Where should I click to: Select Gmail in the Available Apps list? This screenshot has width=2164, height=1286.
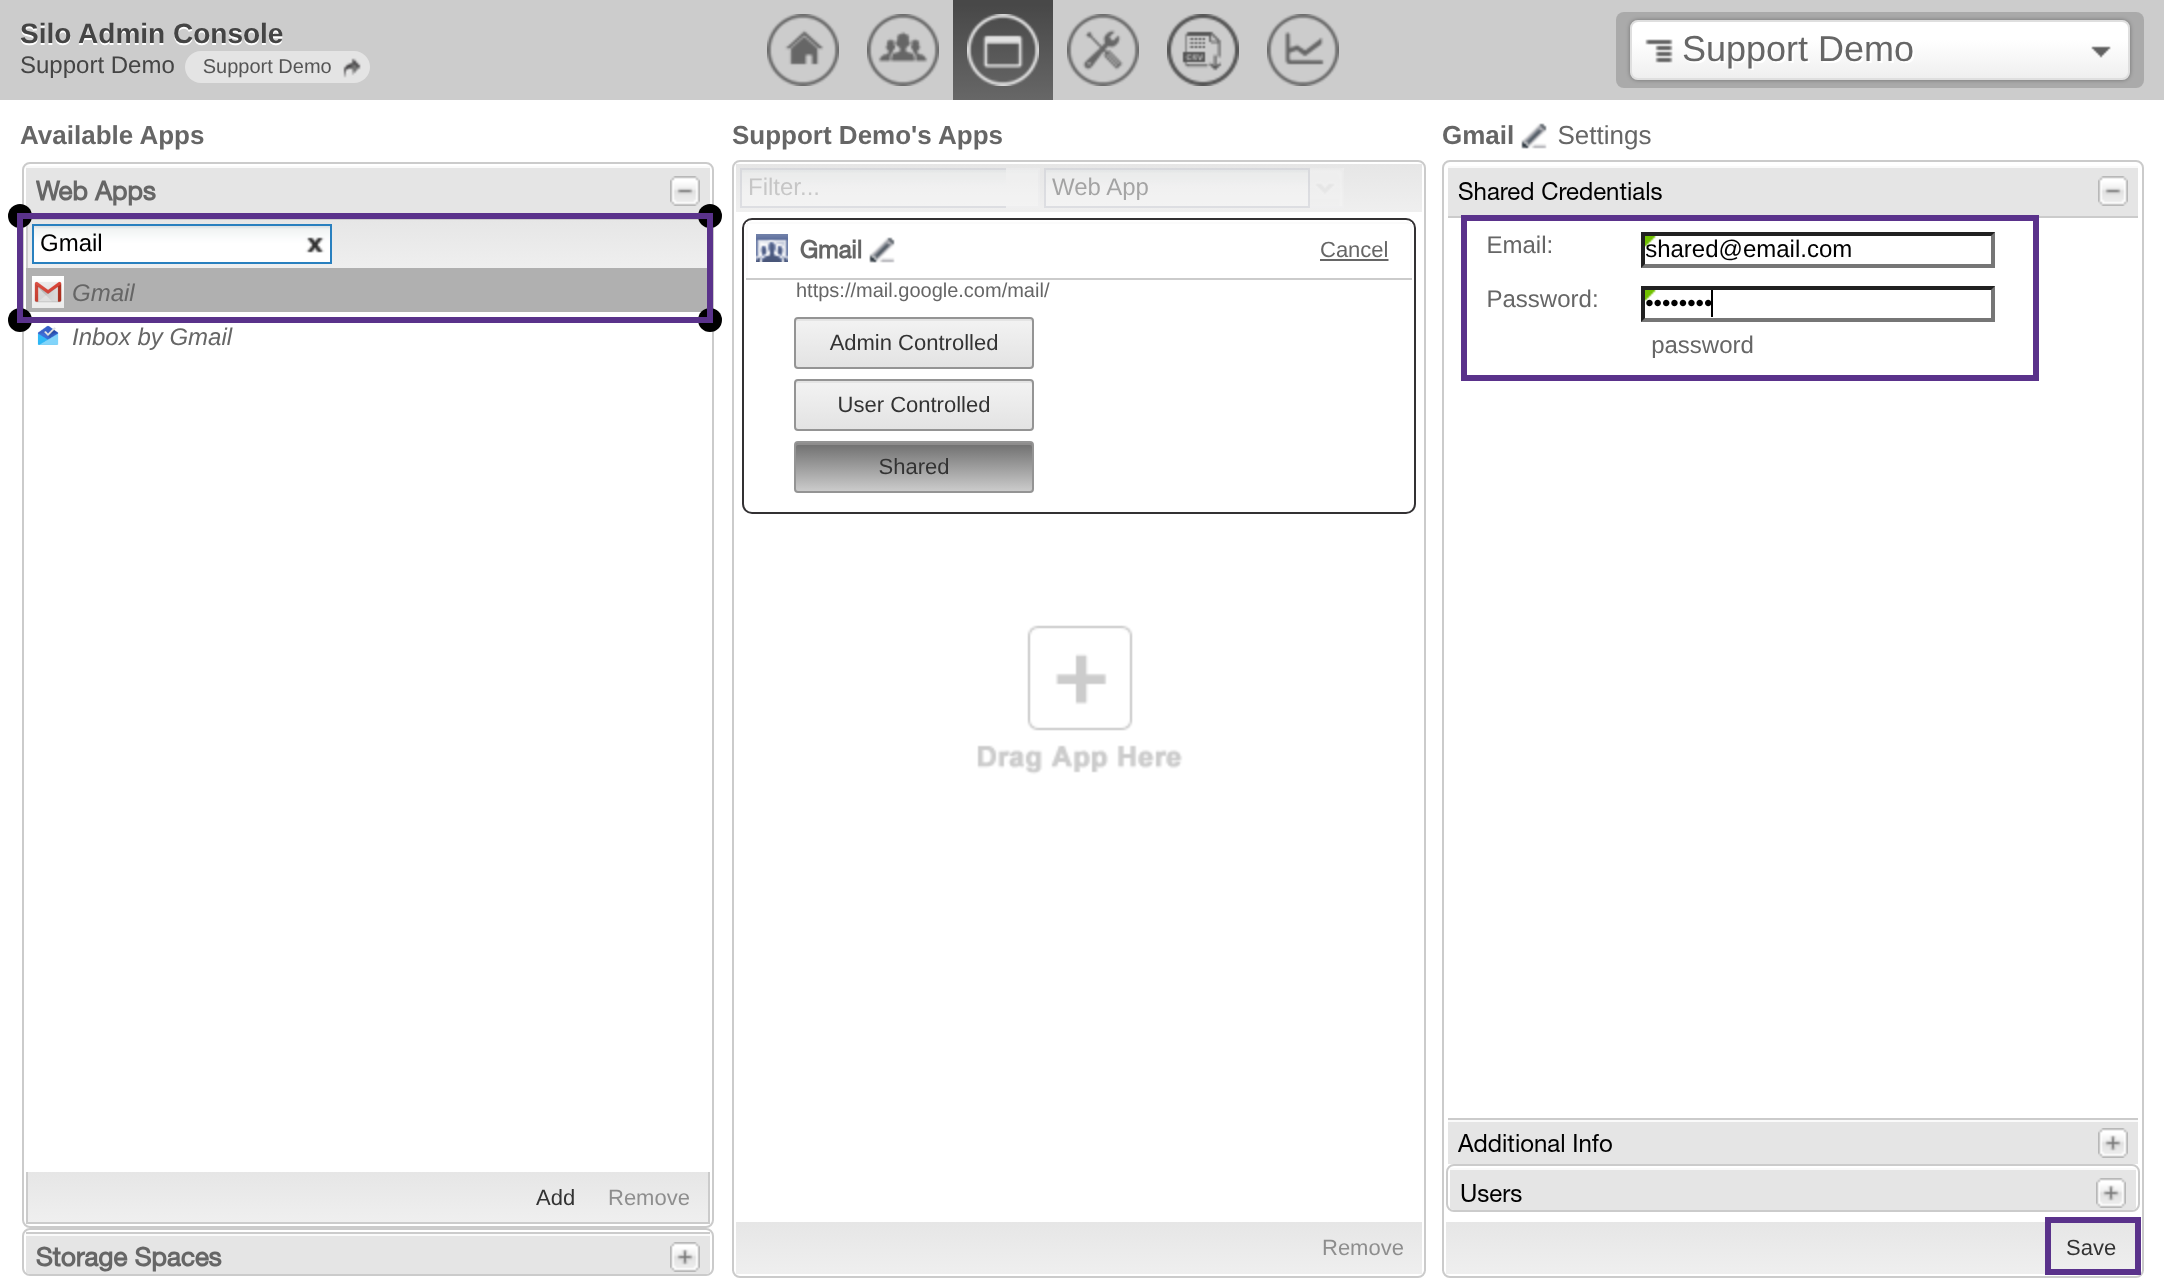[104, 293]
